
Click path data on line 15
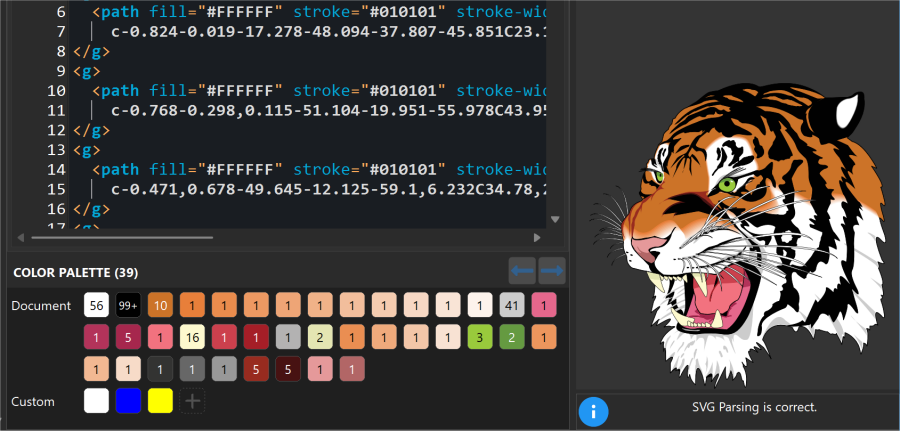[328, 189]
